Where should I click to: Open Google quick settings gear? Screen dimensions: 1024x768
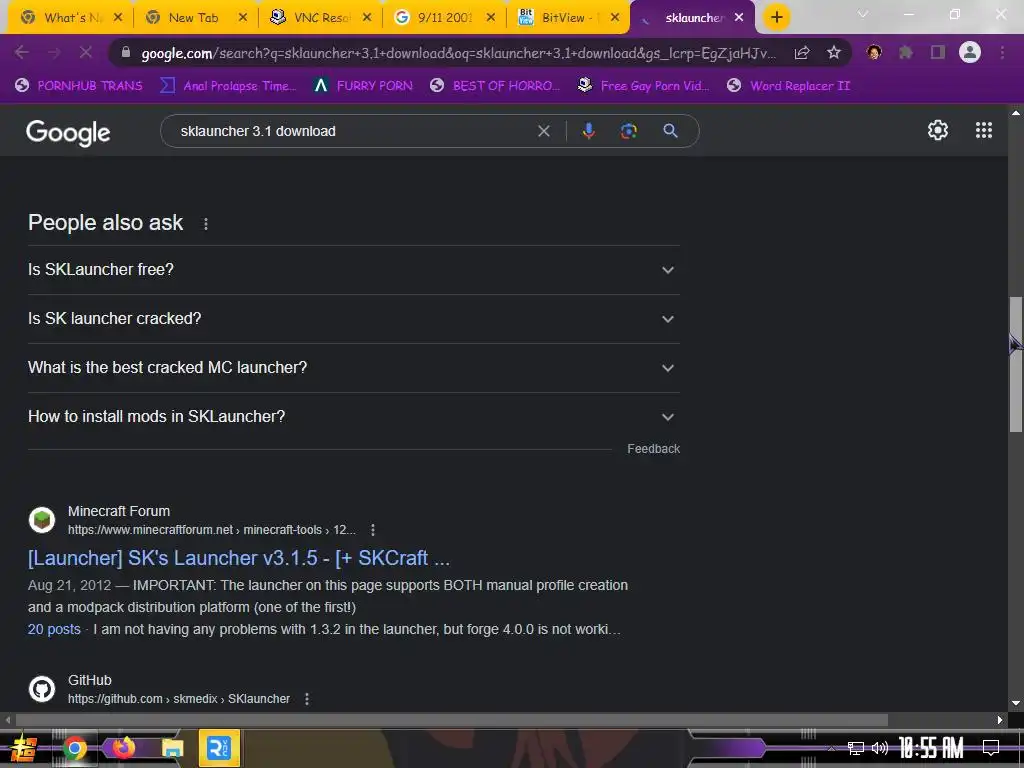pos(938,130)
